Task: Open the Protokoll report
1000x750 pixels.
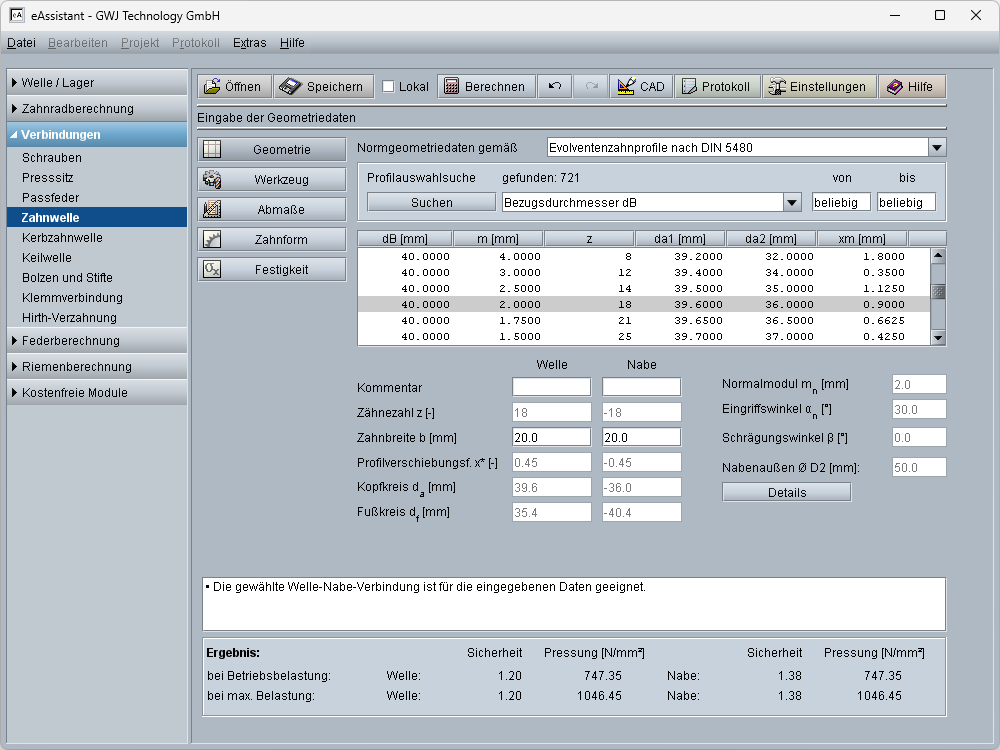Action: (x=716, y=87)
